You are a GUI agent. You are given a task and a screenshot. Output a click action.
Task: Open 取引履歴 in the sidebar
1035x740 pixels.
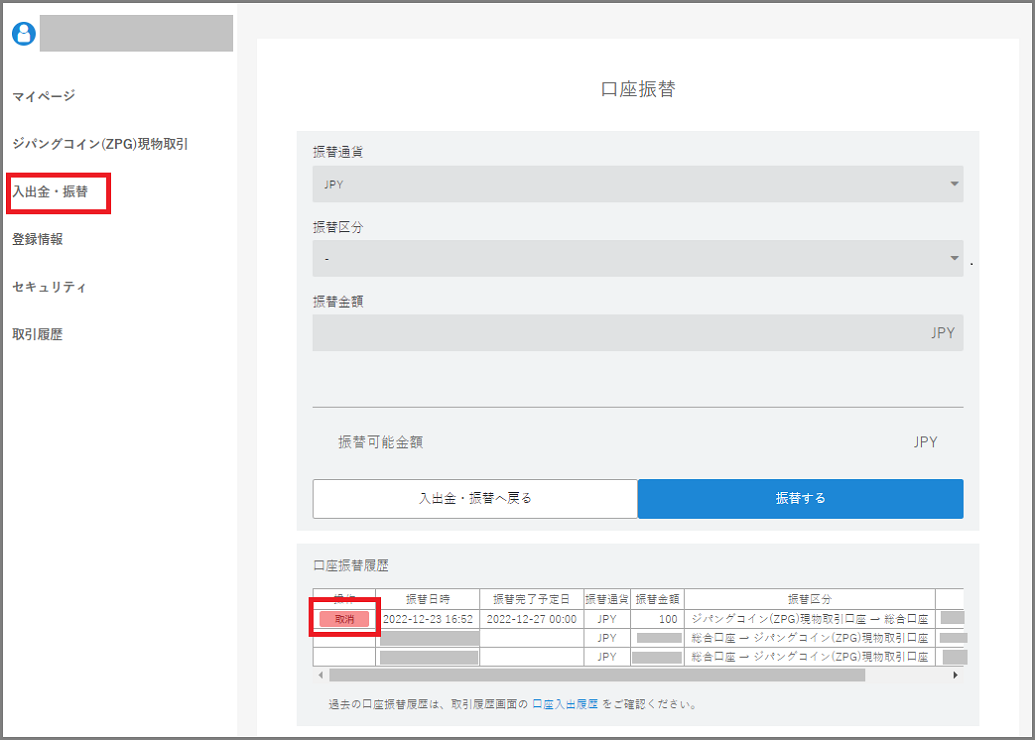point(38,334)
